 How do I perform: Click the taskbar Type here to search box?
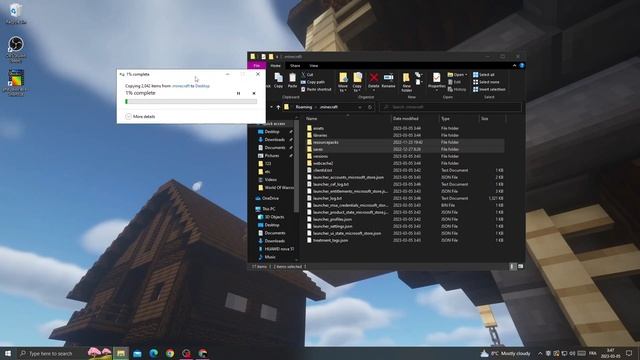tap(51, 353)
